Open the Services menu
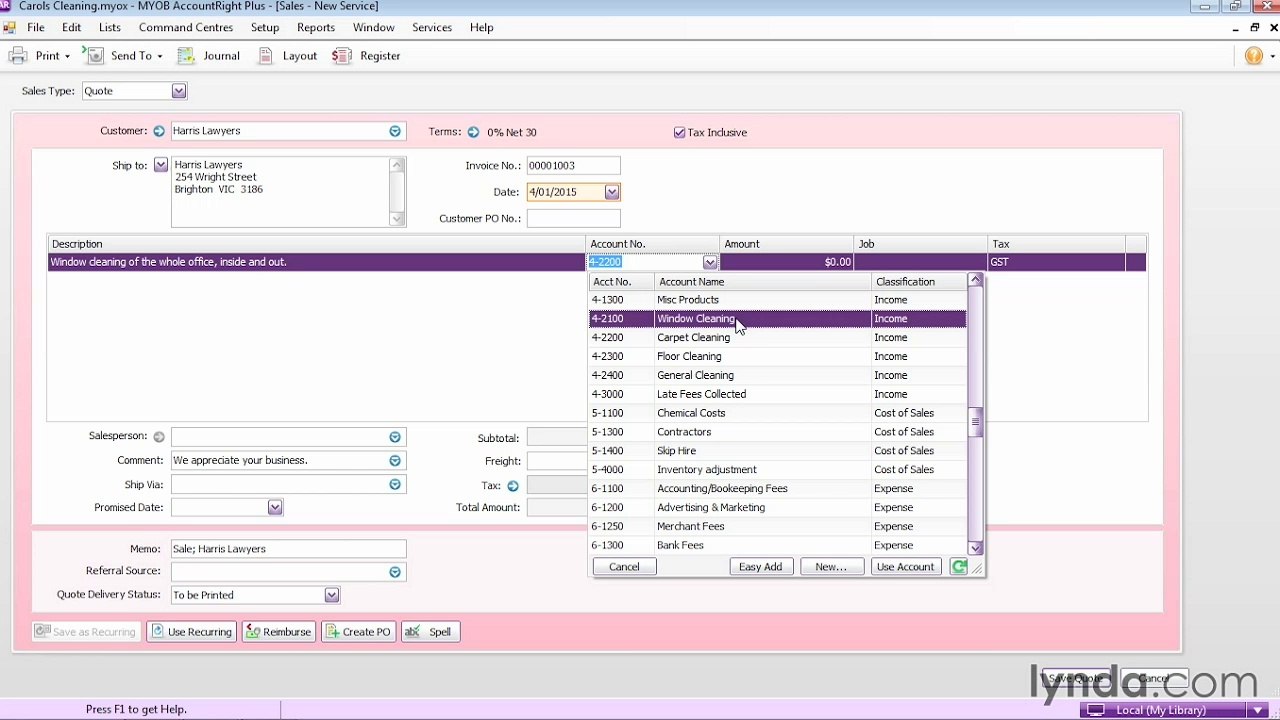Viewport: 1280px width, 720px height. click(x=432, y=28)
